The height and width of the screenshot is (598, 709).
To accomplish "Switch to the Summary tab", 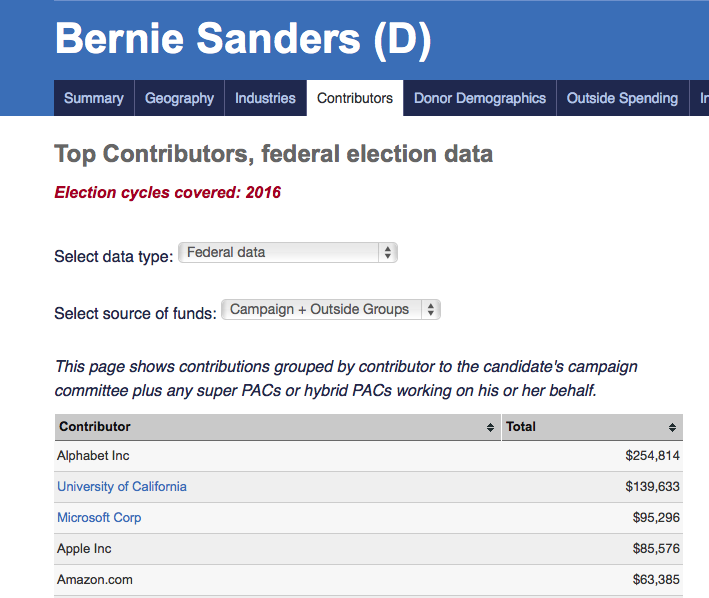I will click(x=94, y=98).
